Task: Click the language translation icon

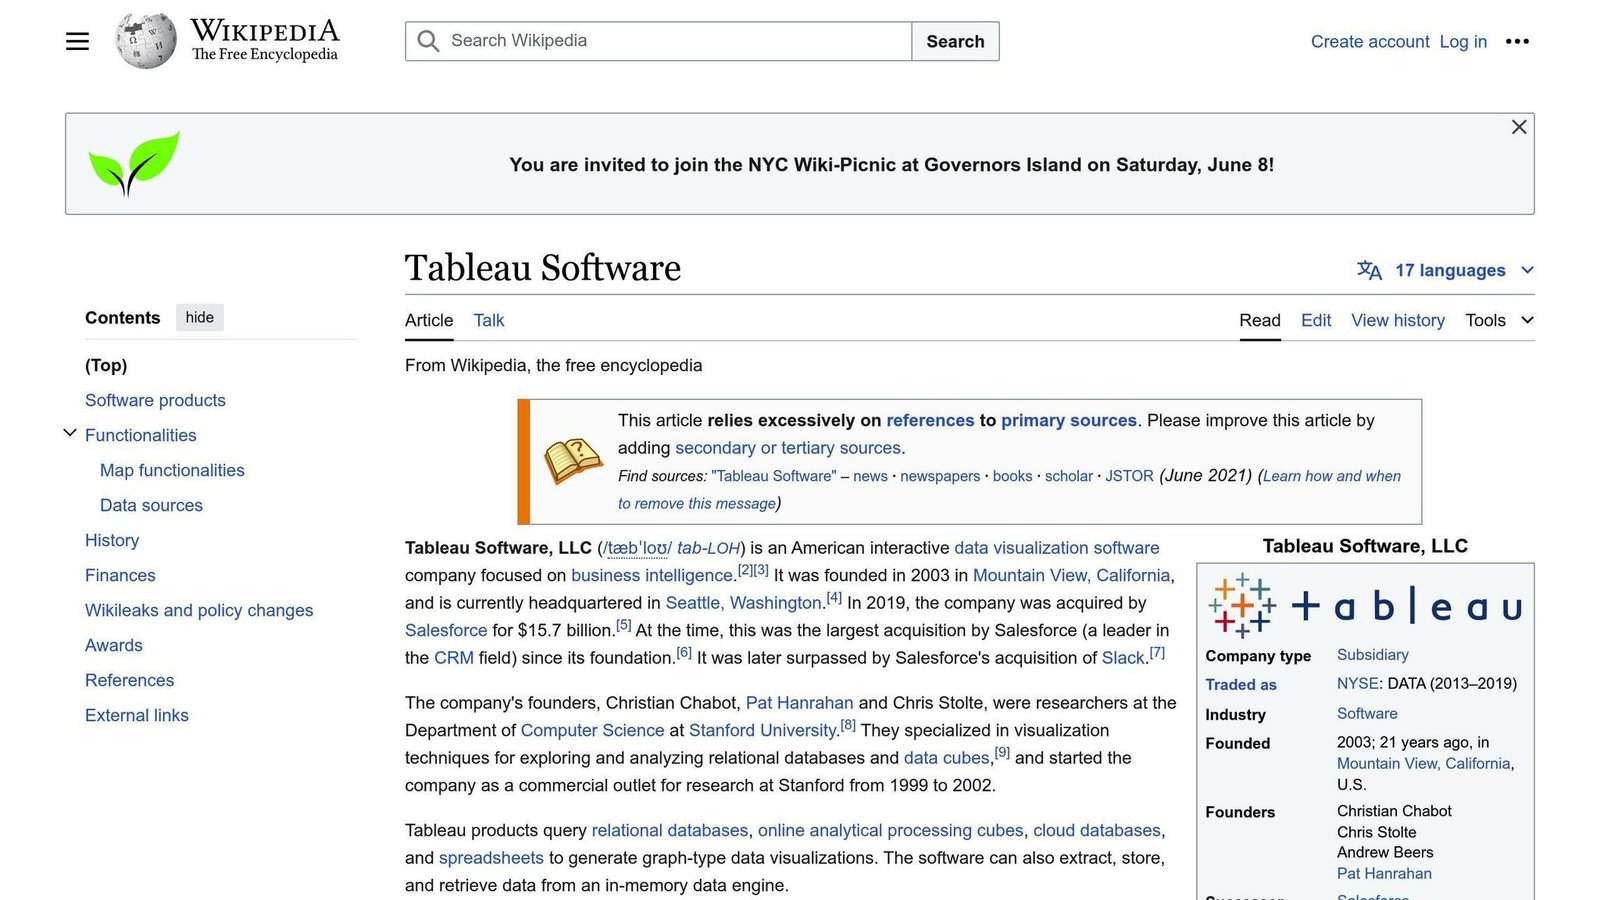Action: point(1369,270)
